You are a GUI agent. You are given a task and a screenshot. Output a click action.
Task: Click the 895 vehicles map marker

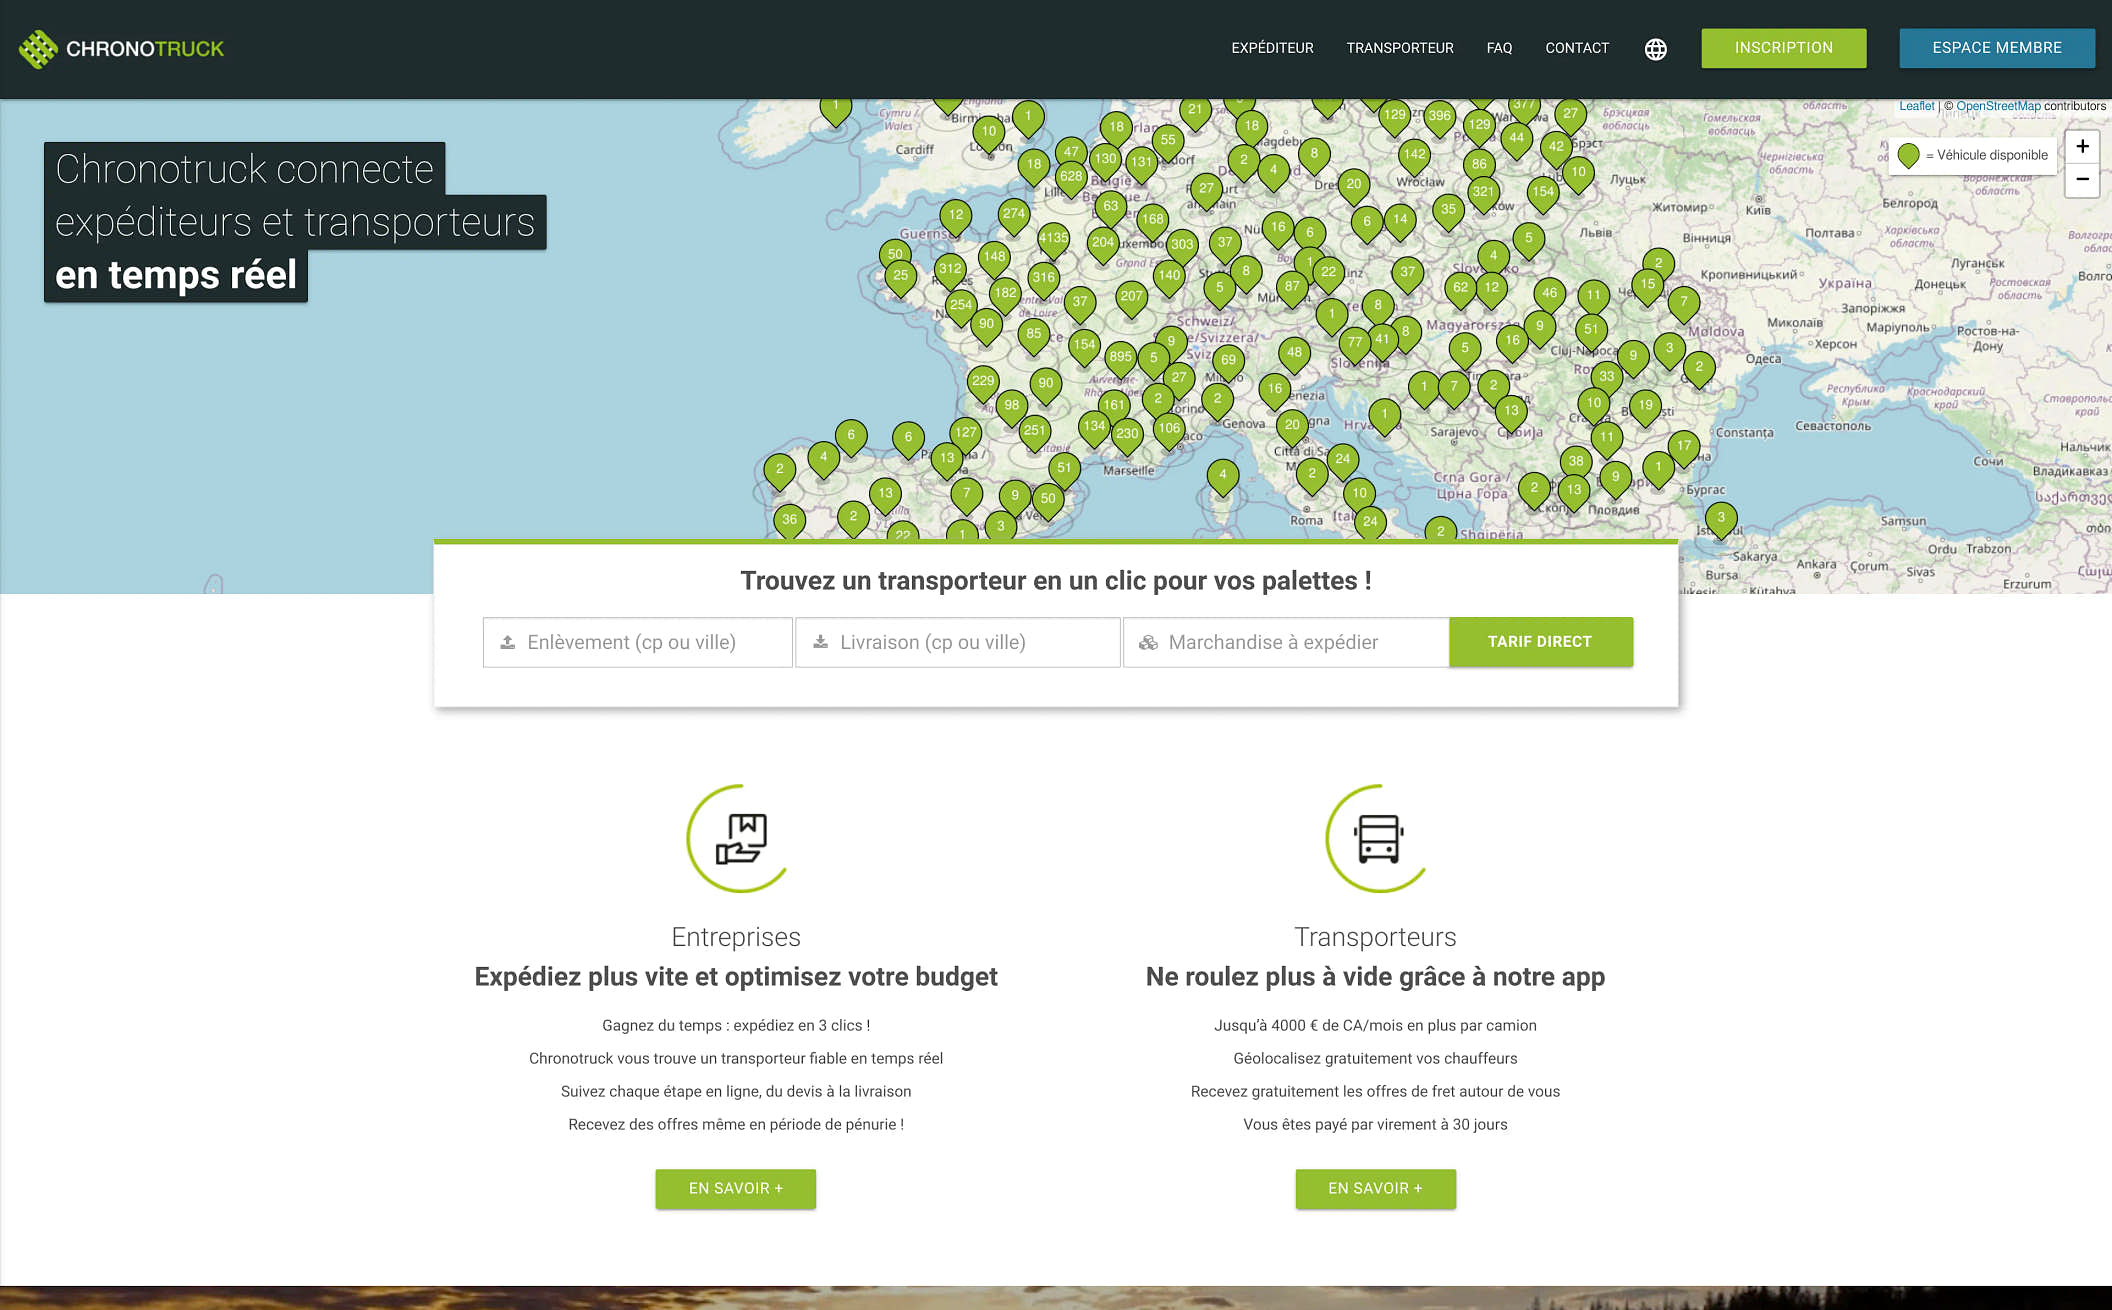pos(1120,357)
